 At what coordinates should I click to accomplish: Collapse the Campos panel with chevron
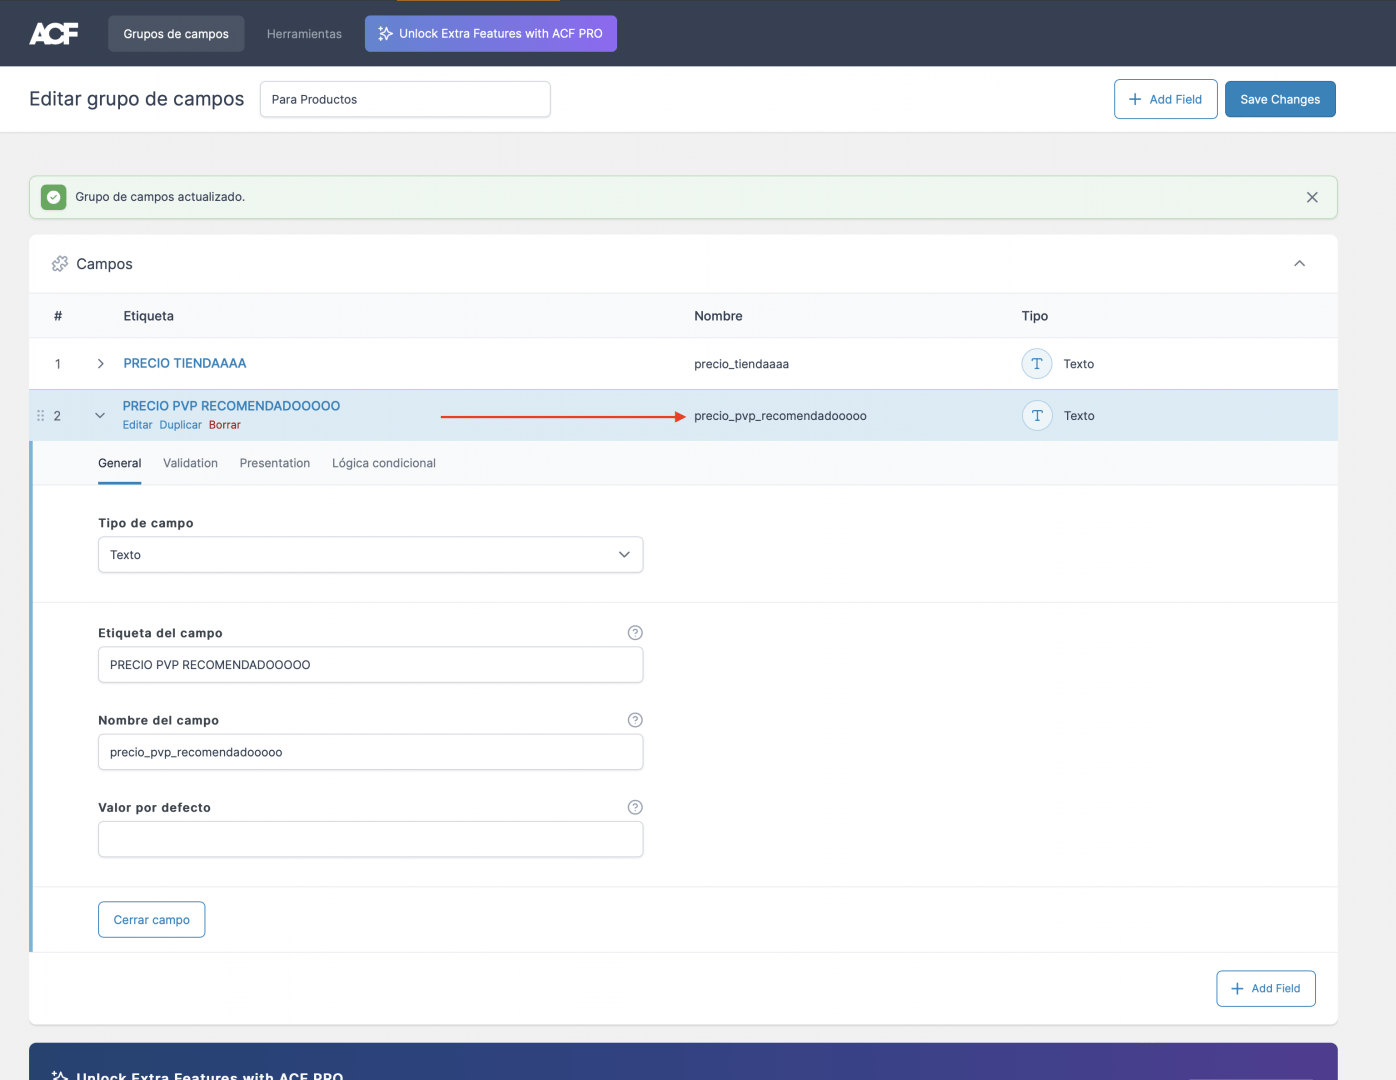[x=1300, y=264]
